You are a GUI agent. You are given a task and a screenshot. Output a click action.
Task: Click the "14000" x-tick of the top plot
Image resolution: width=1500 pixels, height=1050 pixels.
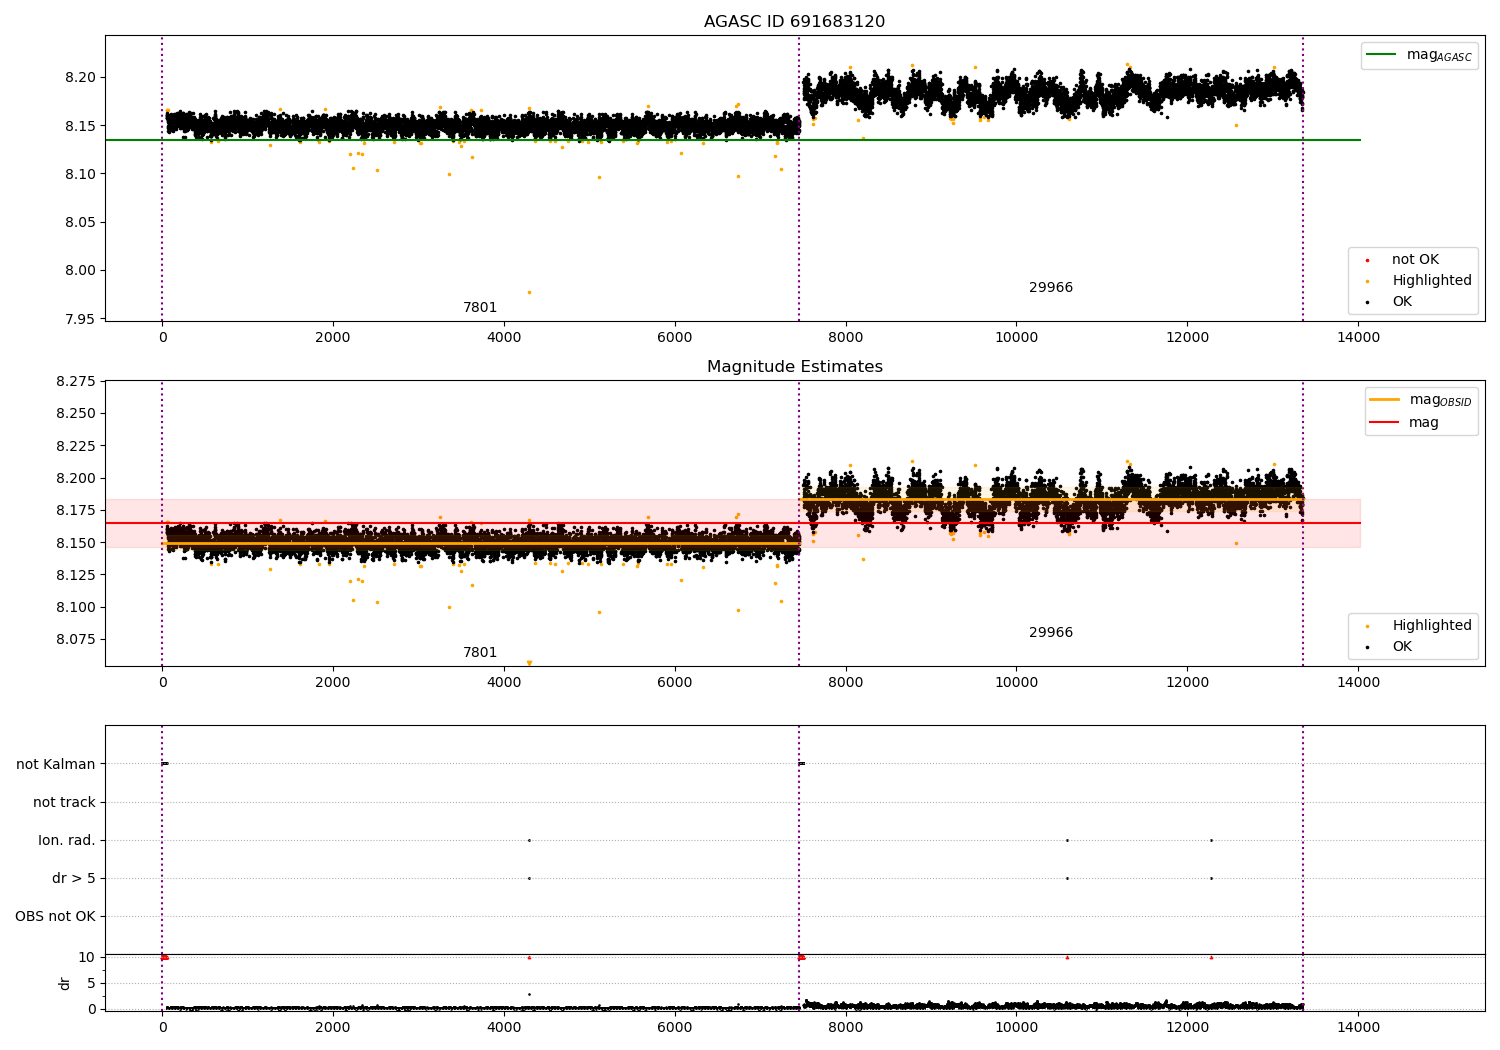[x=1358, y=338]
